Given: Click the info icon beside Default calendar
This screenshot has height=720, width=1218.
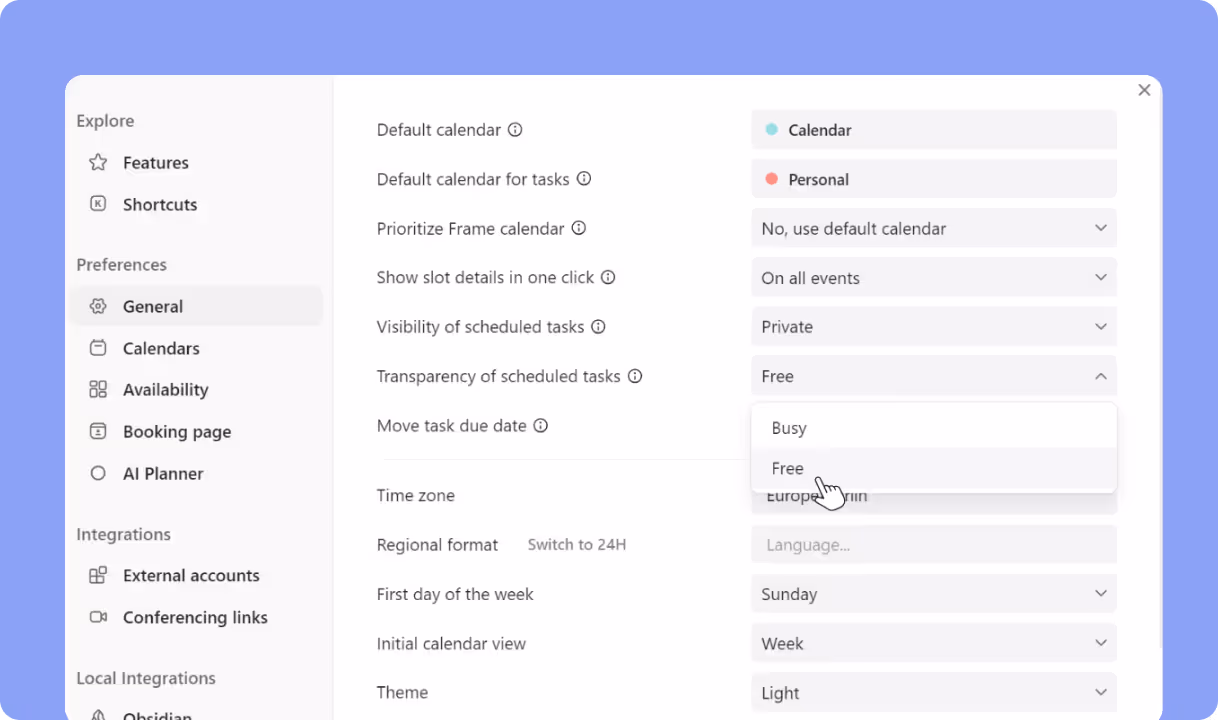Looking at the screenshot, I should [515, 129].
